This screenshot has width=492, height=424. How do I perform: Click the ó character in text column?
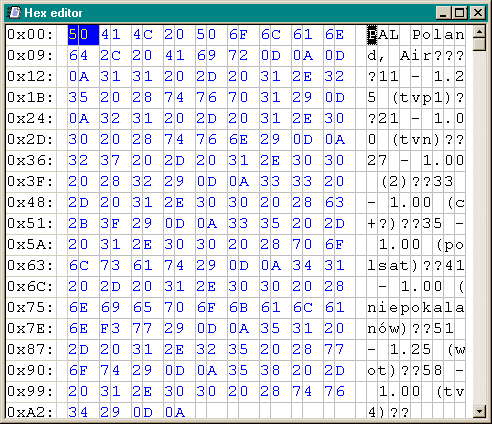(x=383, y=329)
